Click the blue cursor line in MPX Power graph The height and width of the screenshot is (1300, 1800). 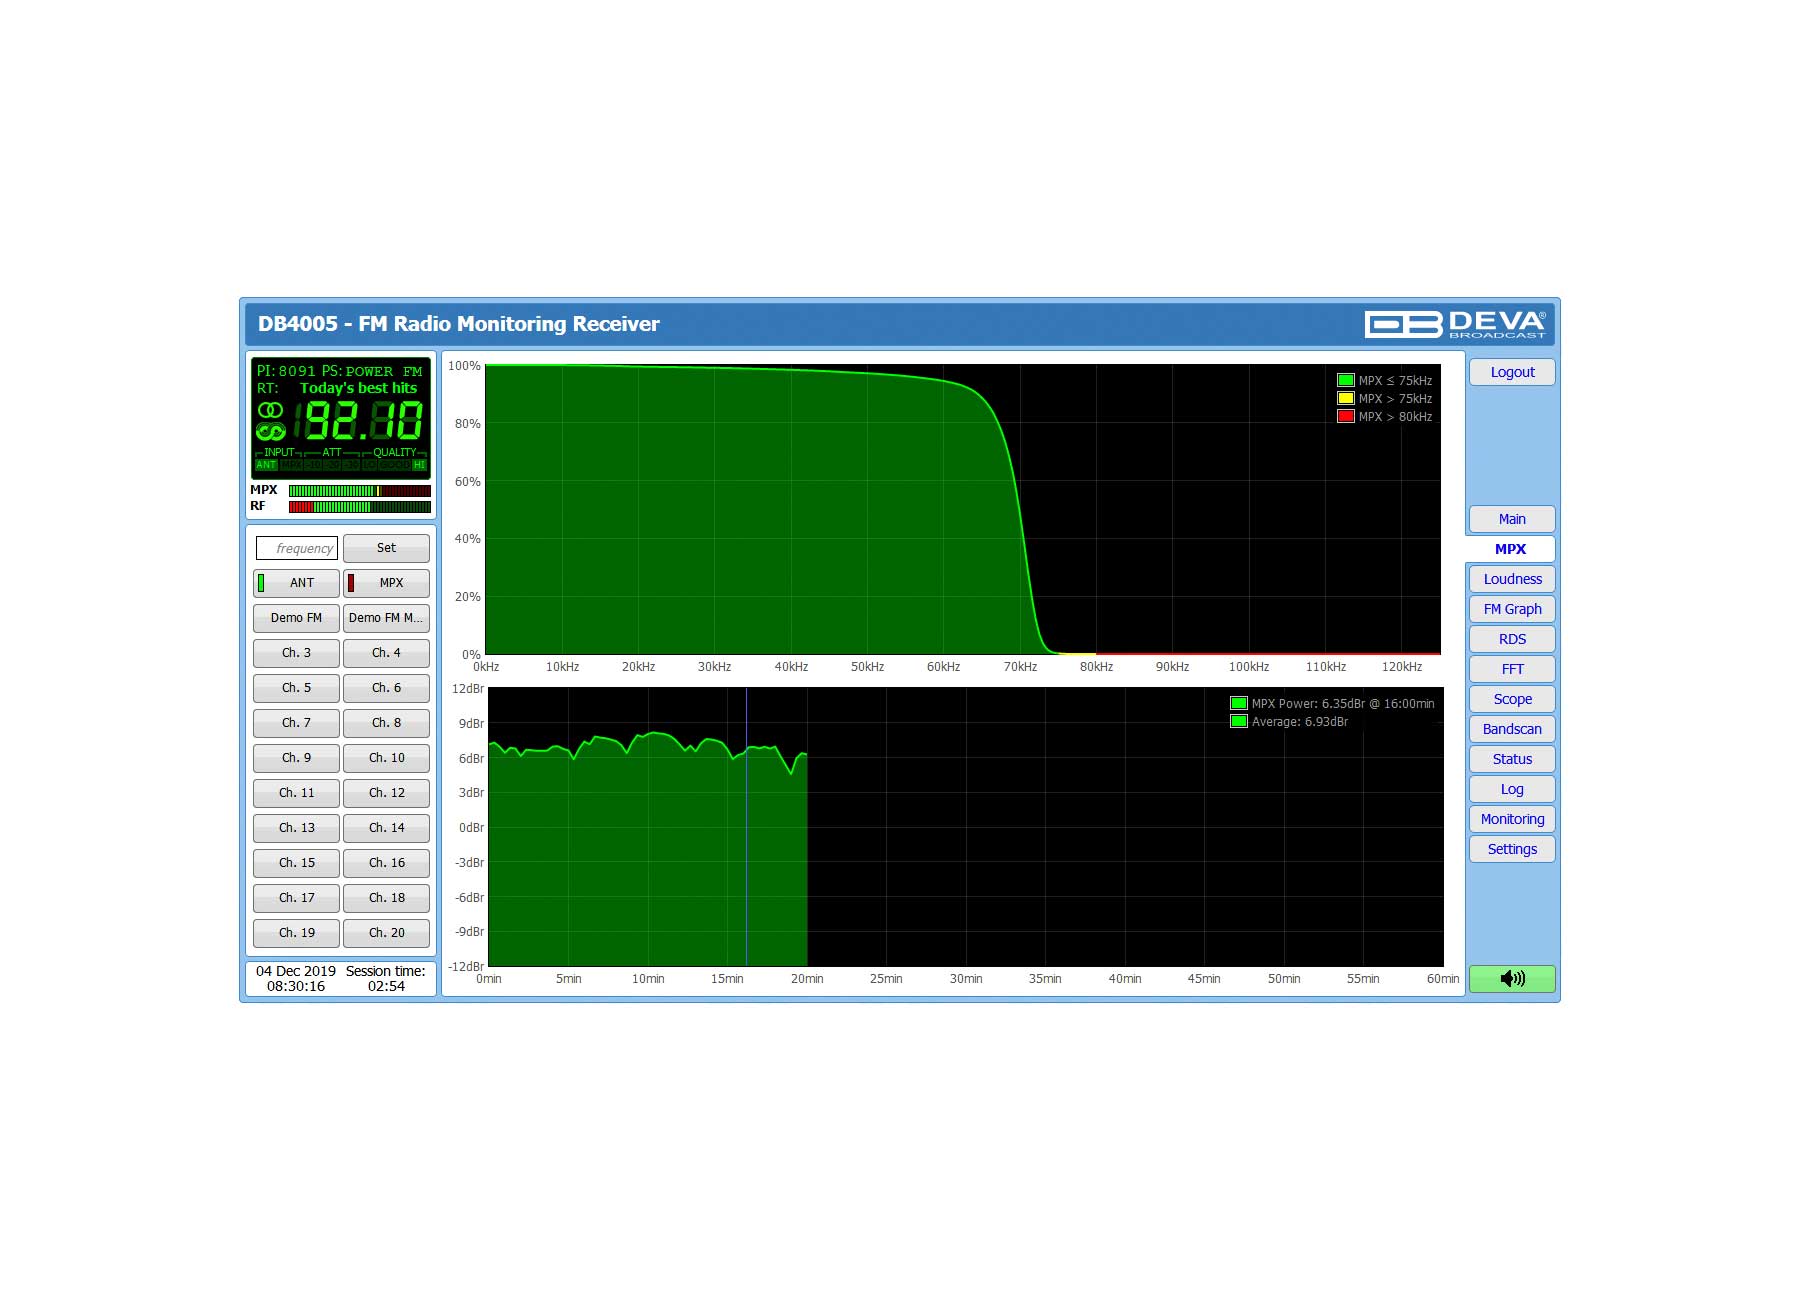[x=746, y=826]
